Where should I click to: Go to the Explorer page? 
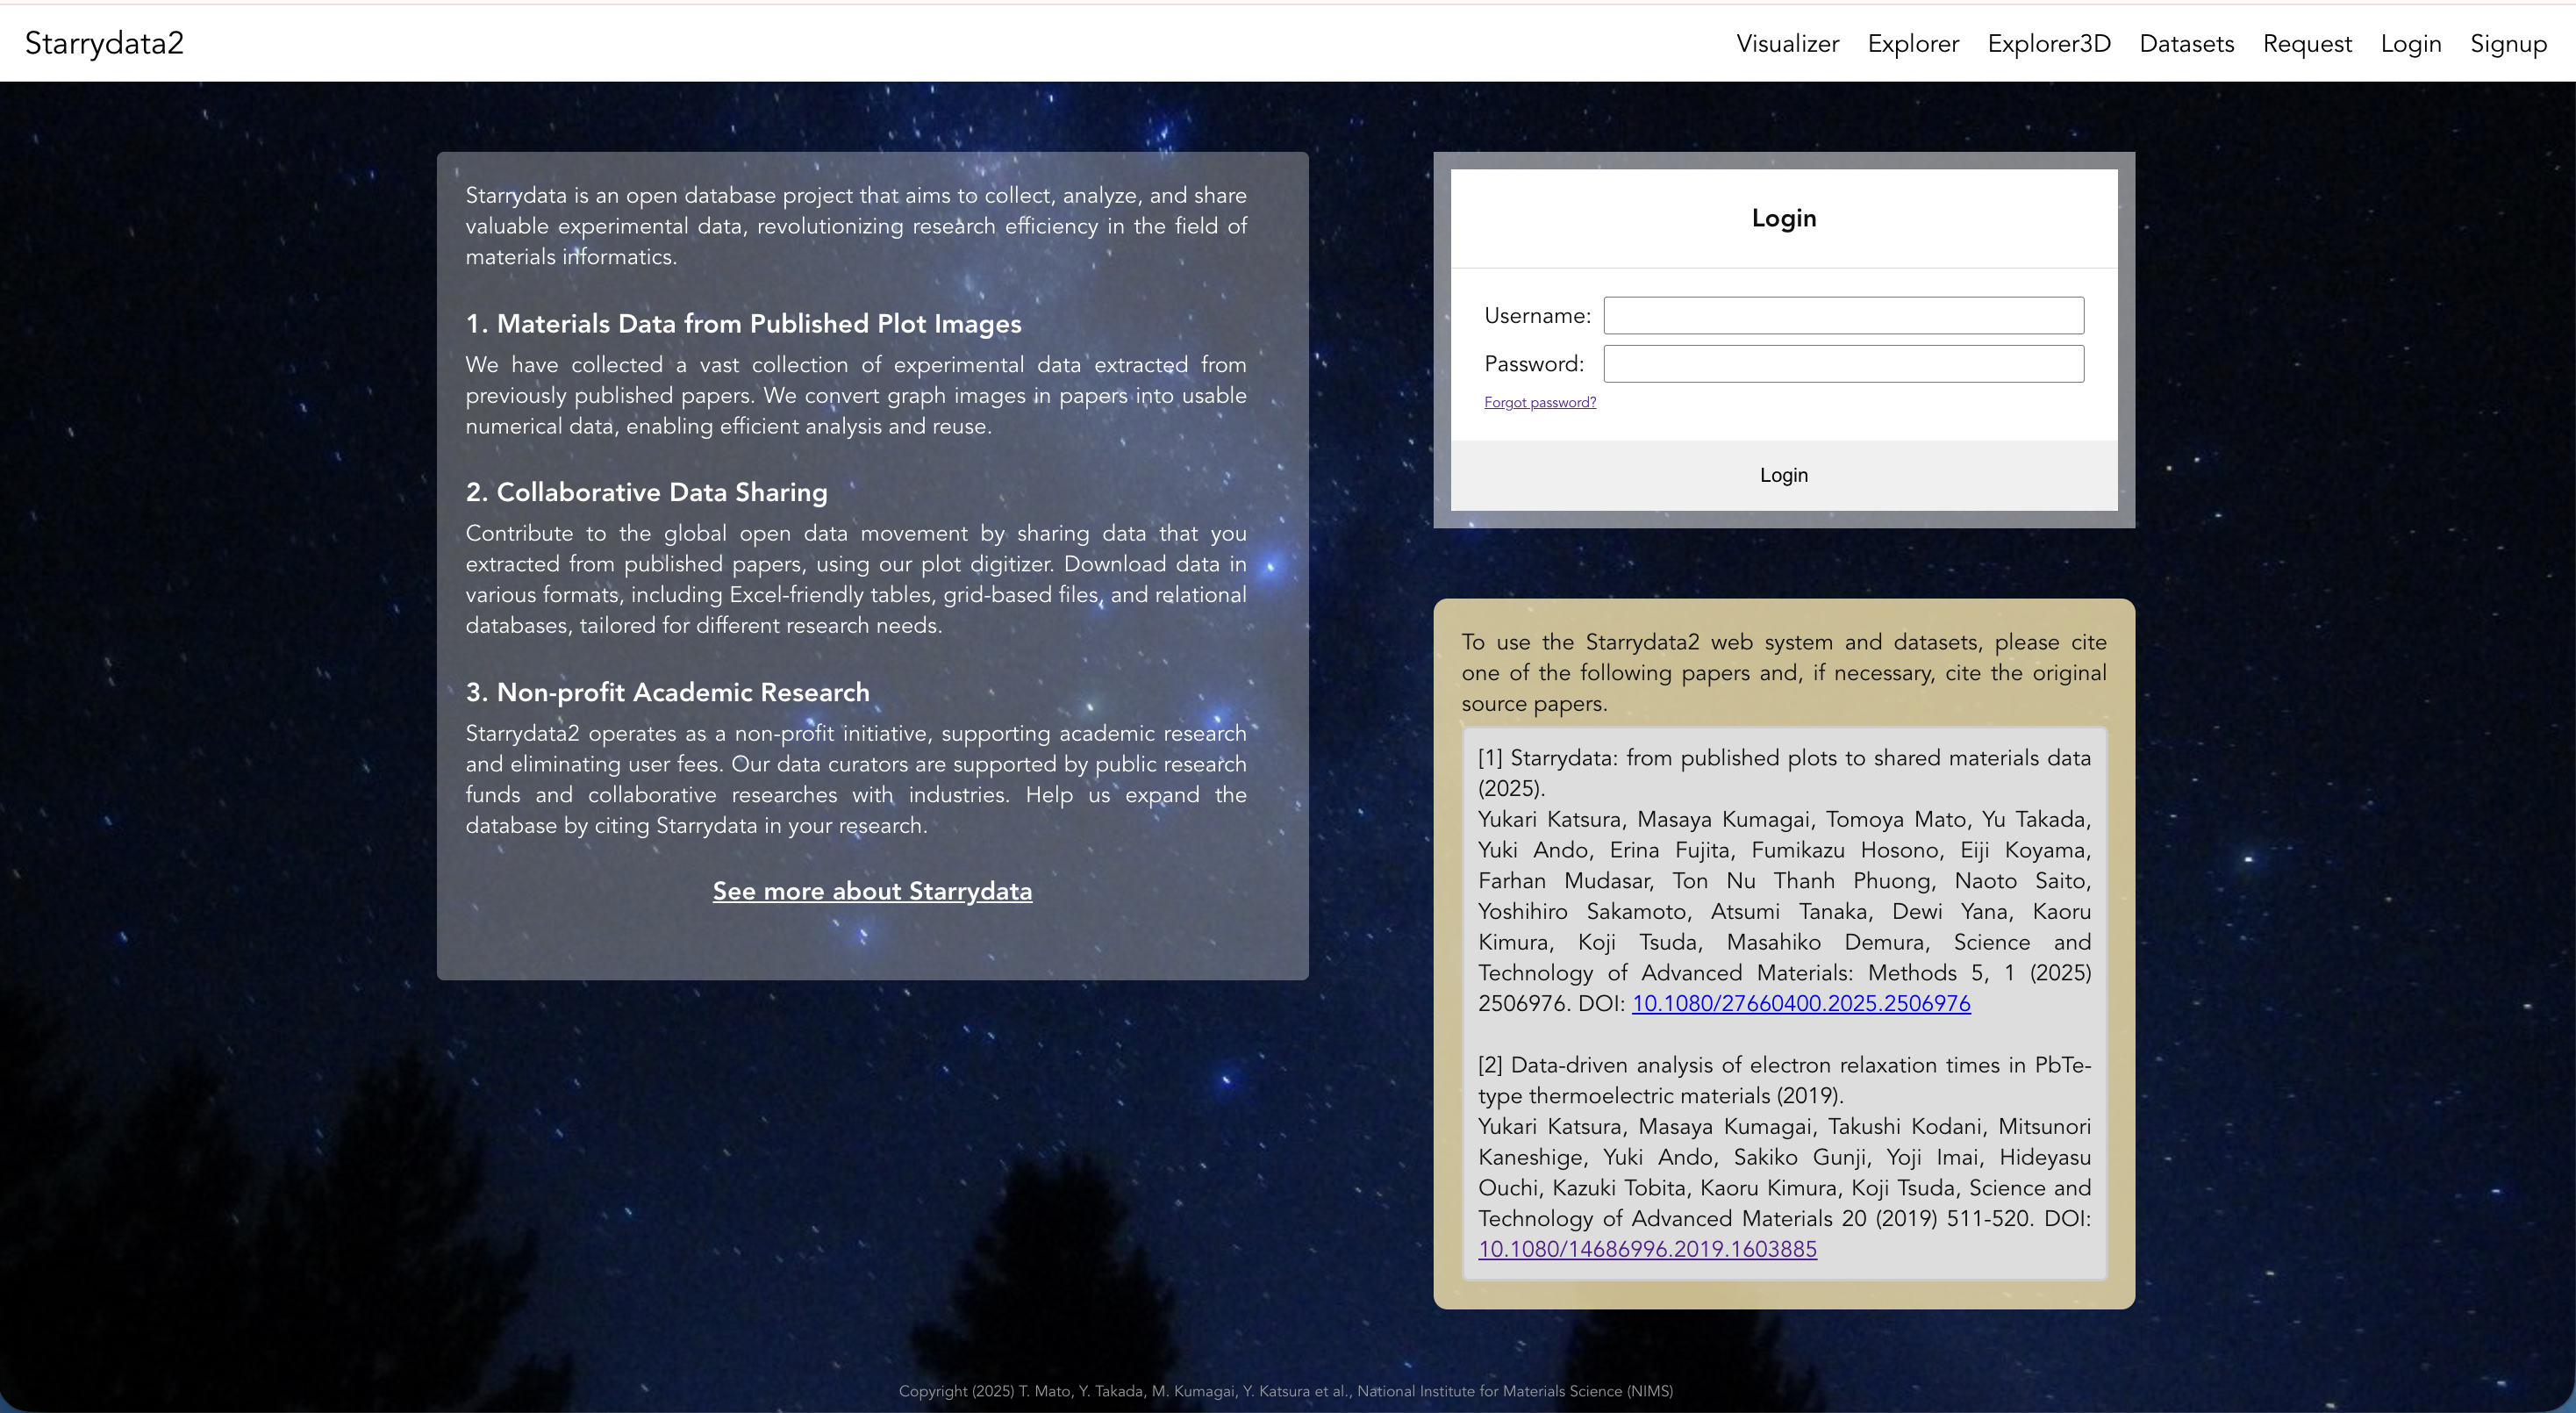tap(1913, 44)
